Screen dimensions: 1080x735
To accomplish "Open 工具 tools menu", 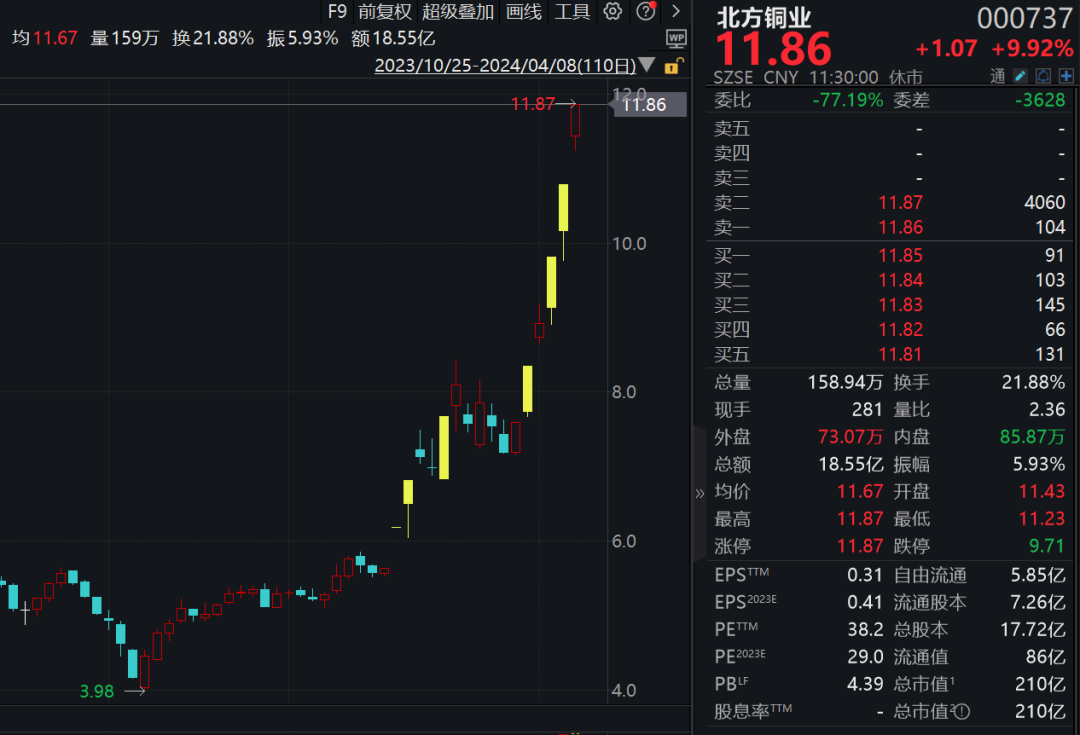I will point(572,12).
